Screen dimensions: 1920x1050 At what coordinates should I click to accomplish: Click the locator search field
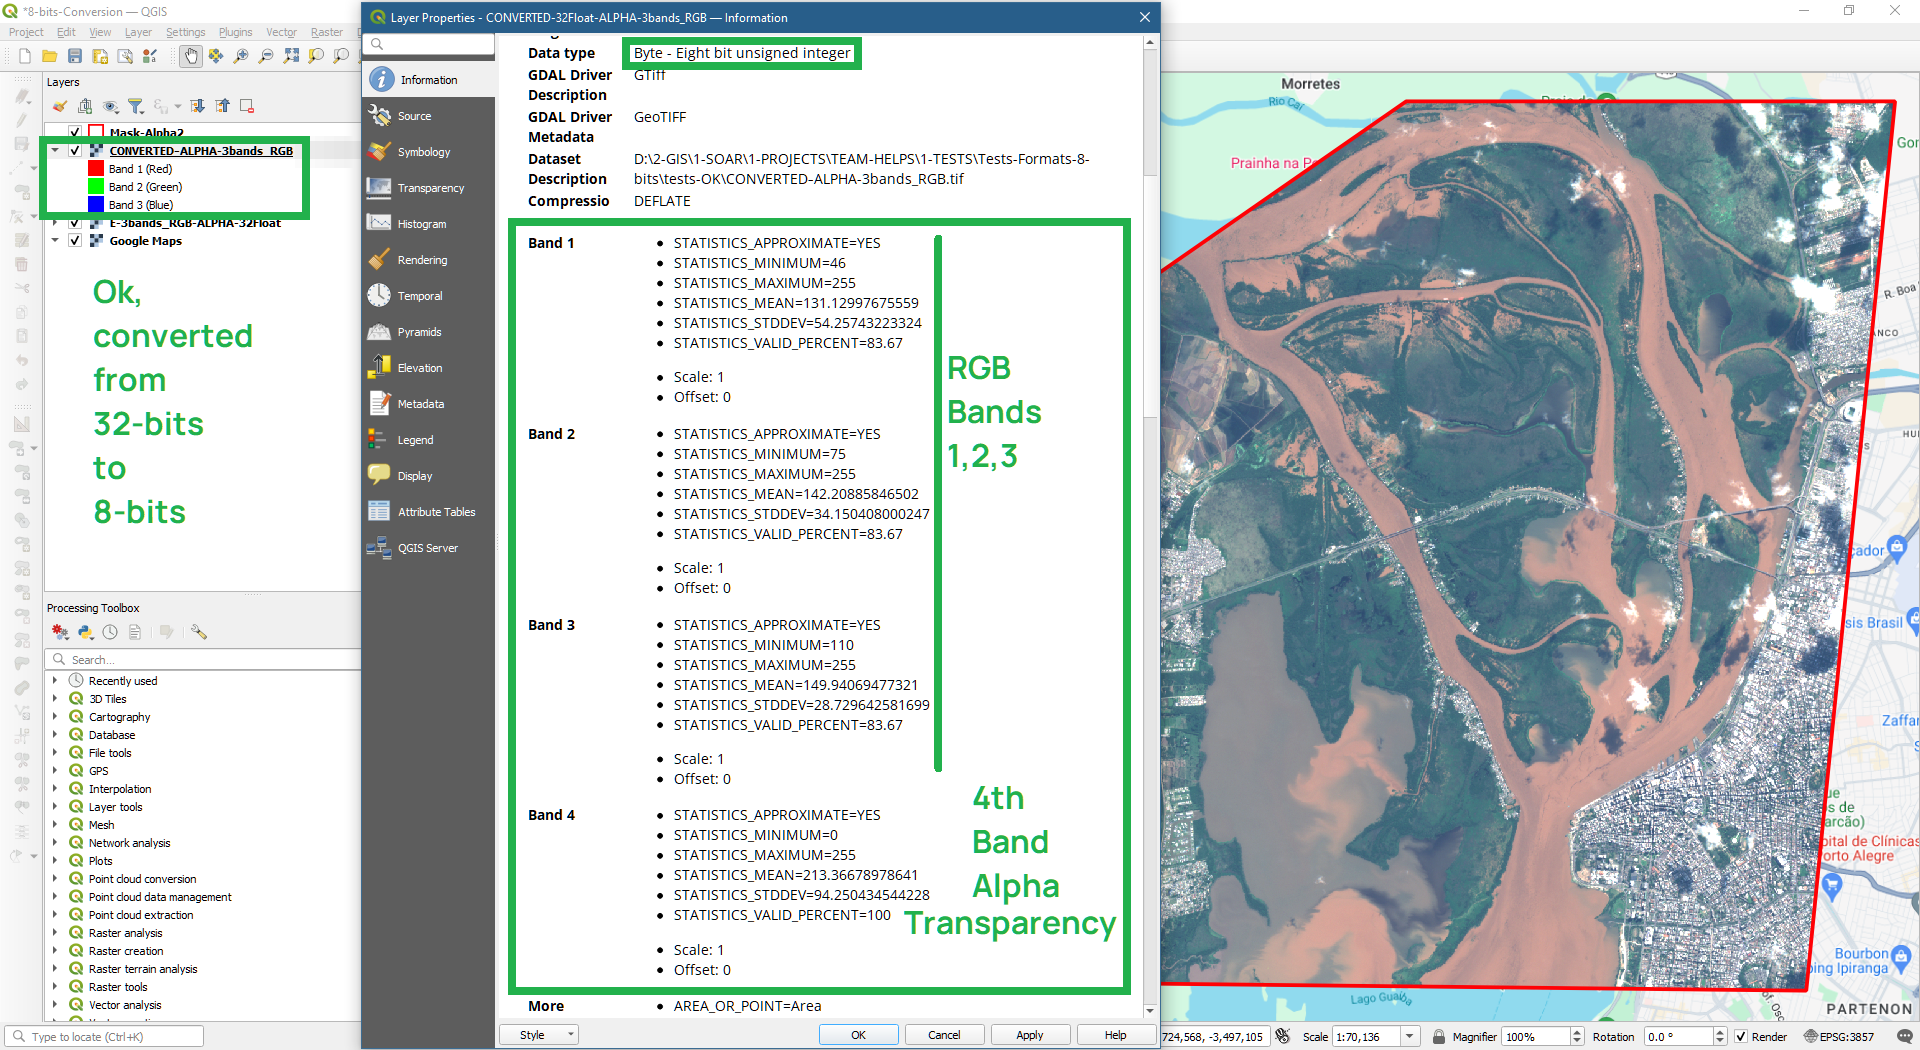[100, 1036]
